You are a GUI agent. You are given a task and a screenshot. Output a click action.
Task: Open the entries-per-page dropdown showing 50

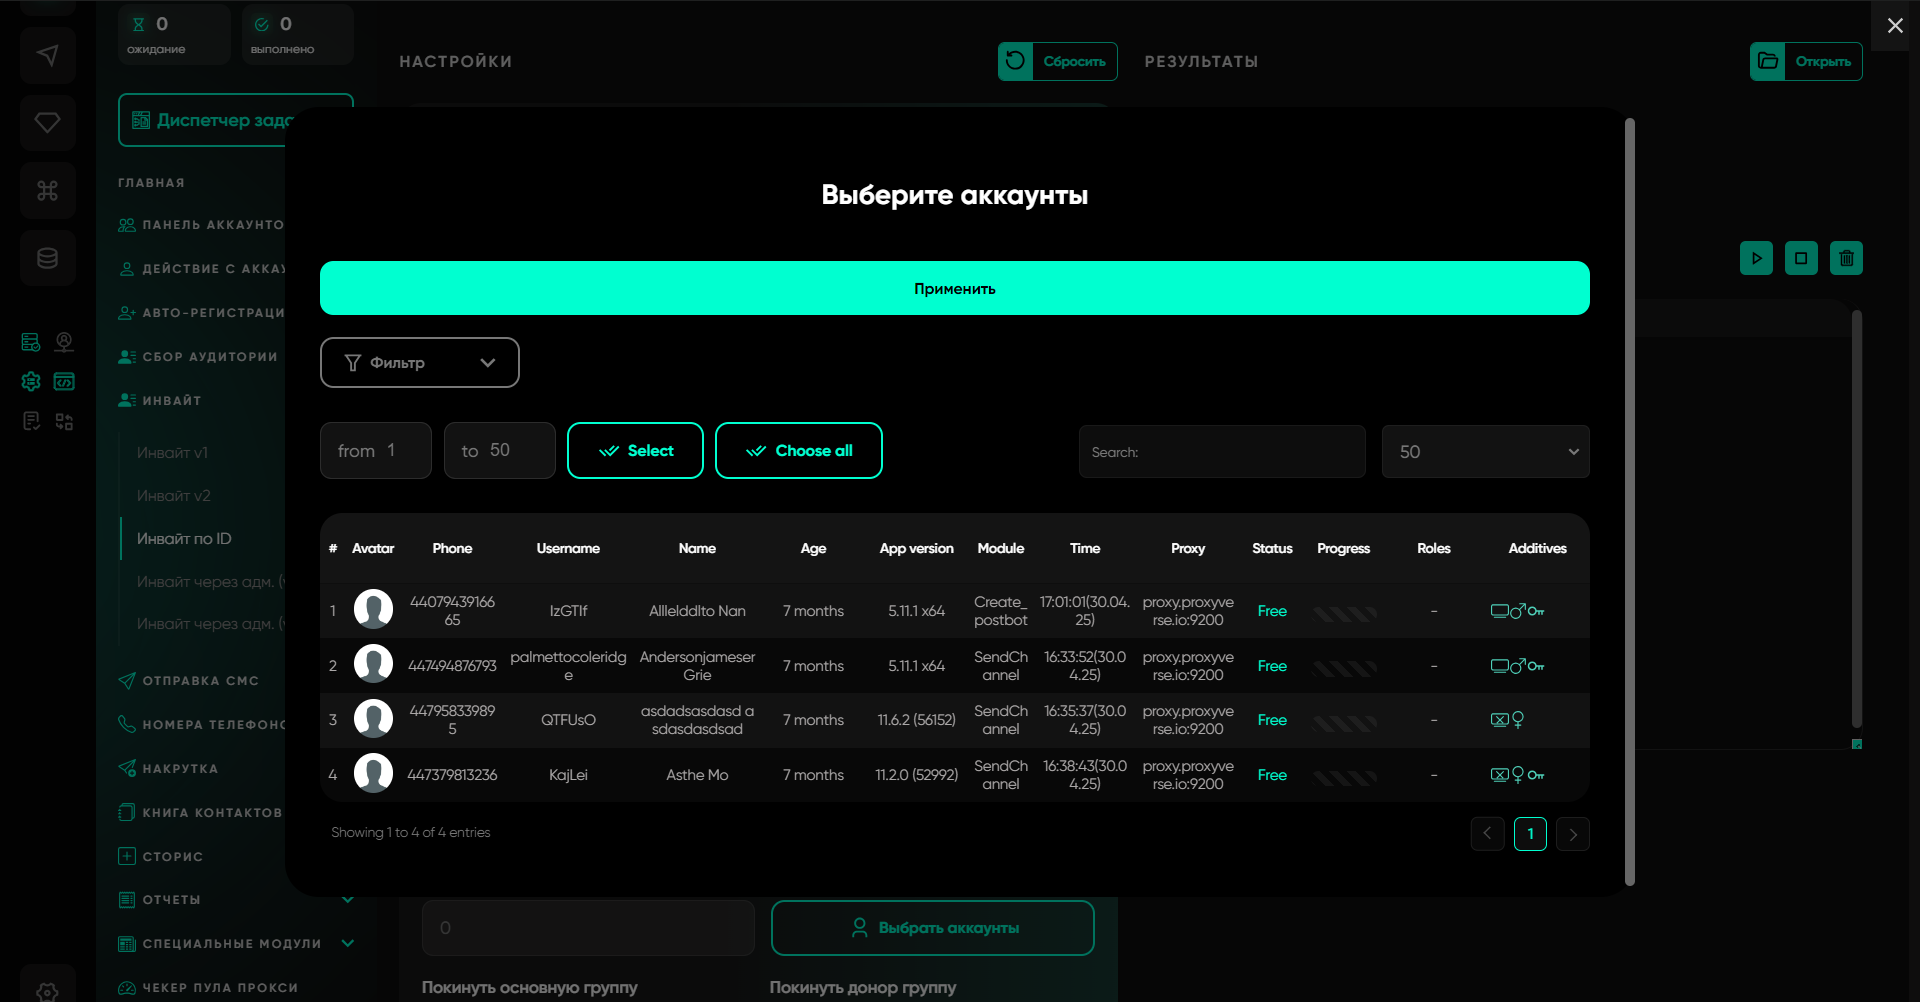[1485, 452]
